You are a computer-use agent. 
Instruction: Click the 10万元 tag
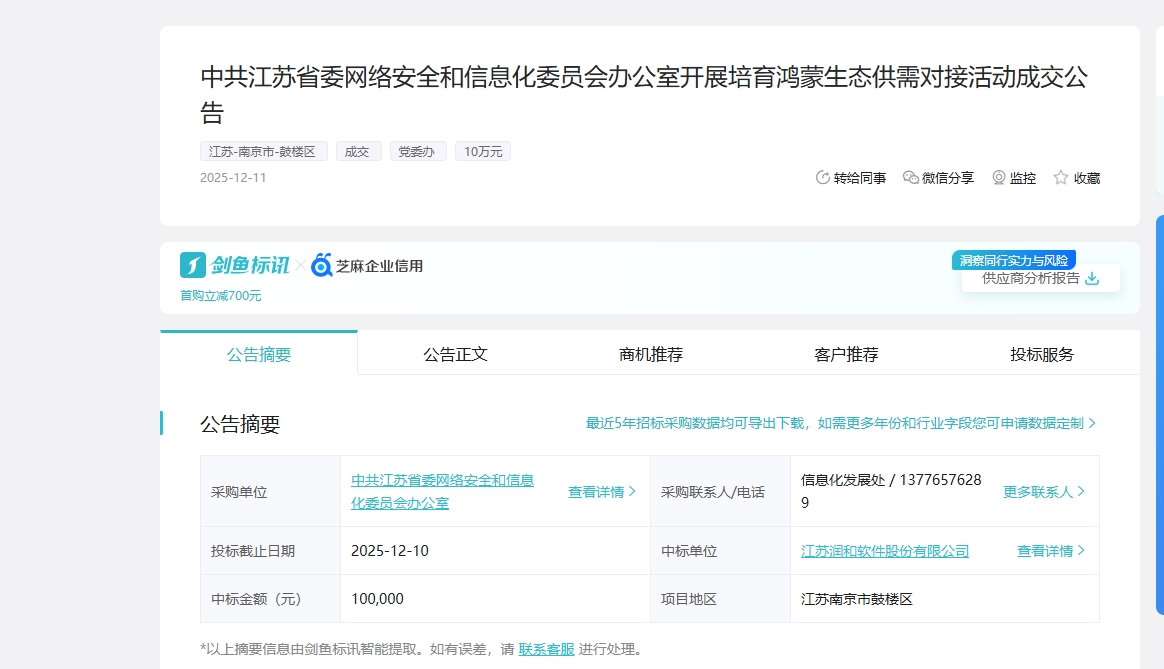click(x=483, y=151)
